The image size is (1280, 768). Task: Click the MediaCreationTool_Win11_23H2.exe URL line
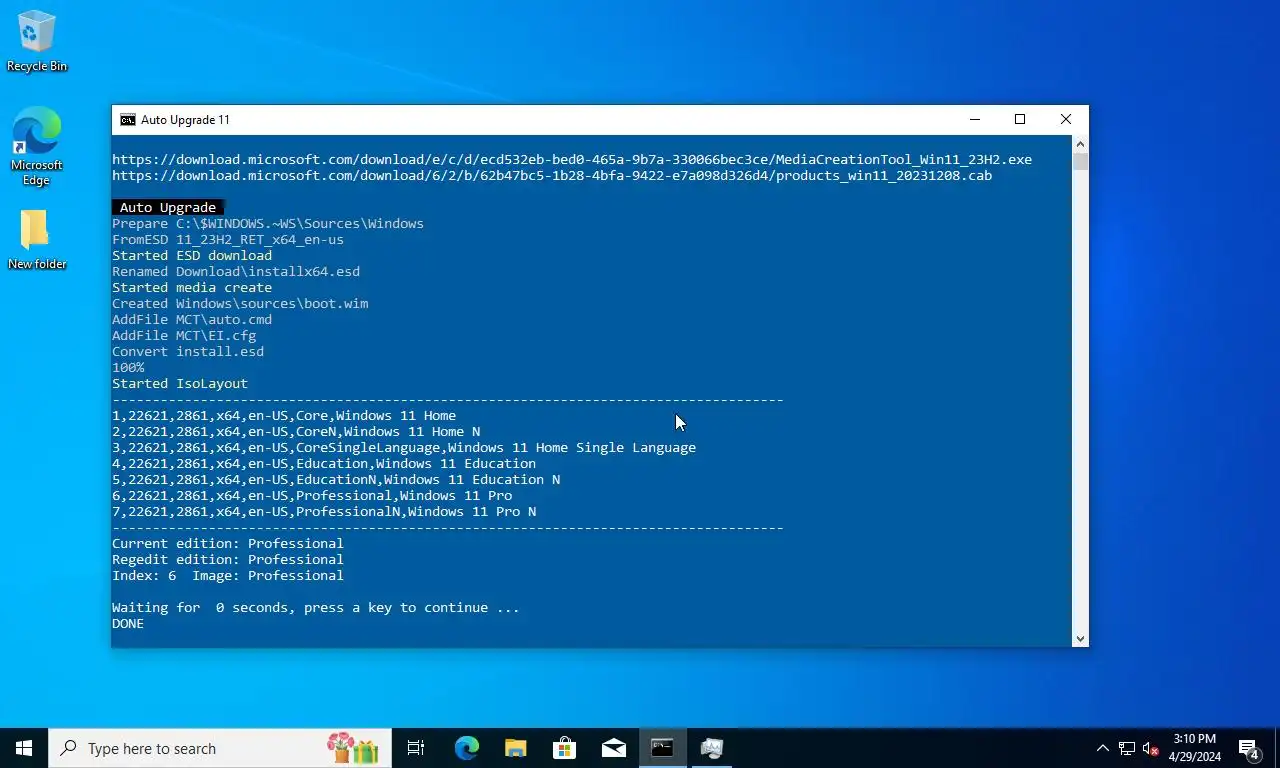pos(572,159)
